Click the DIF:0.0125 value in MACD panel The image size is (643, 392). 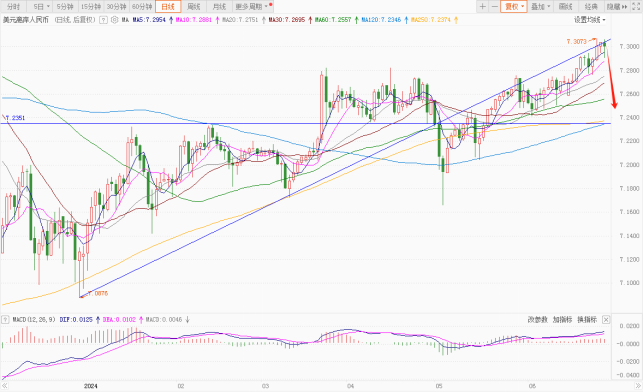point(76,319)
